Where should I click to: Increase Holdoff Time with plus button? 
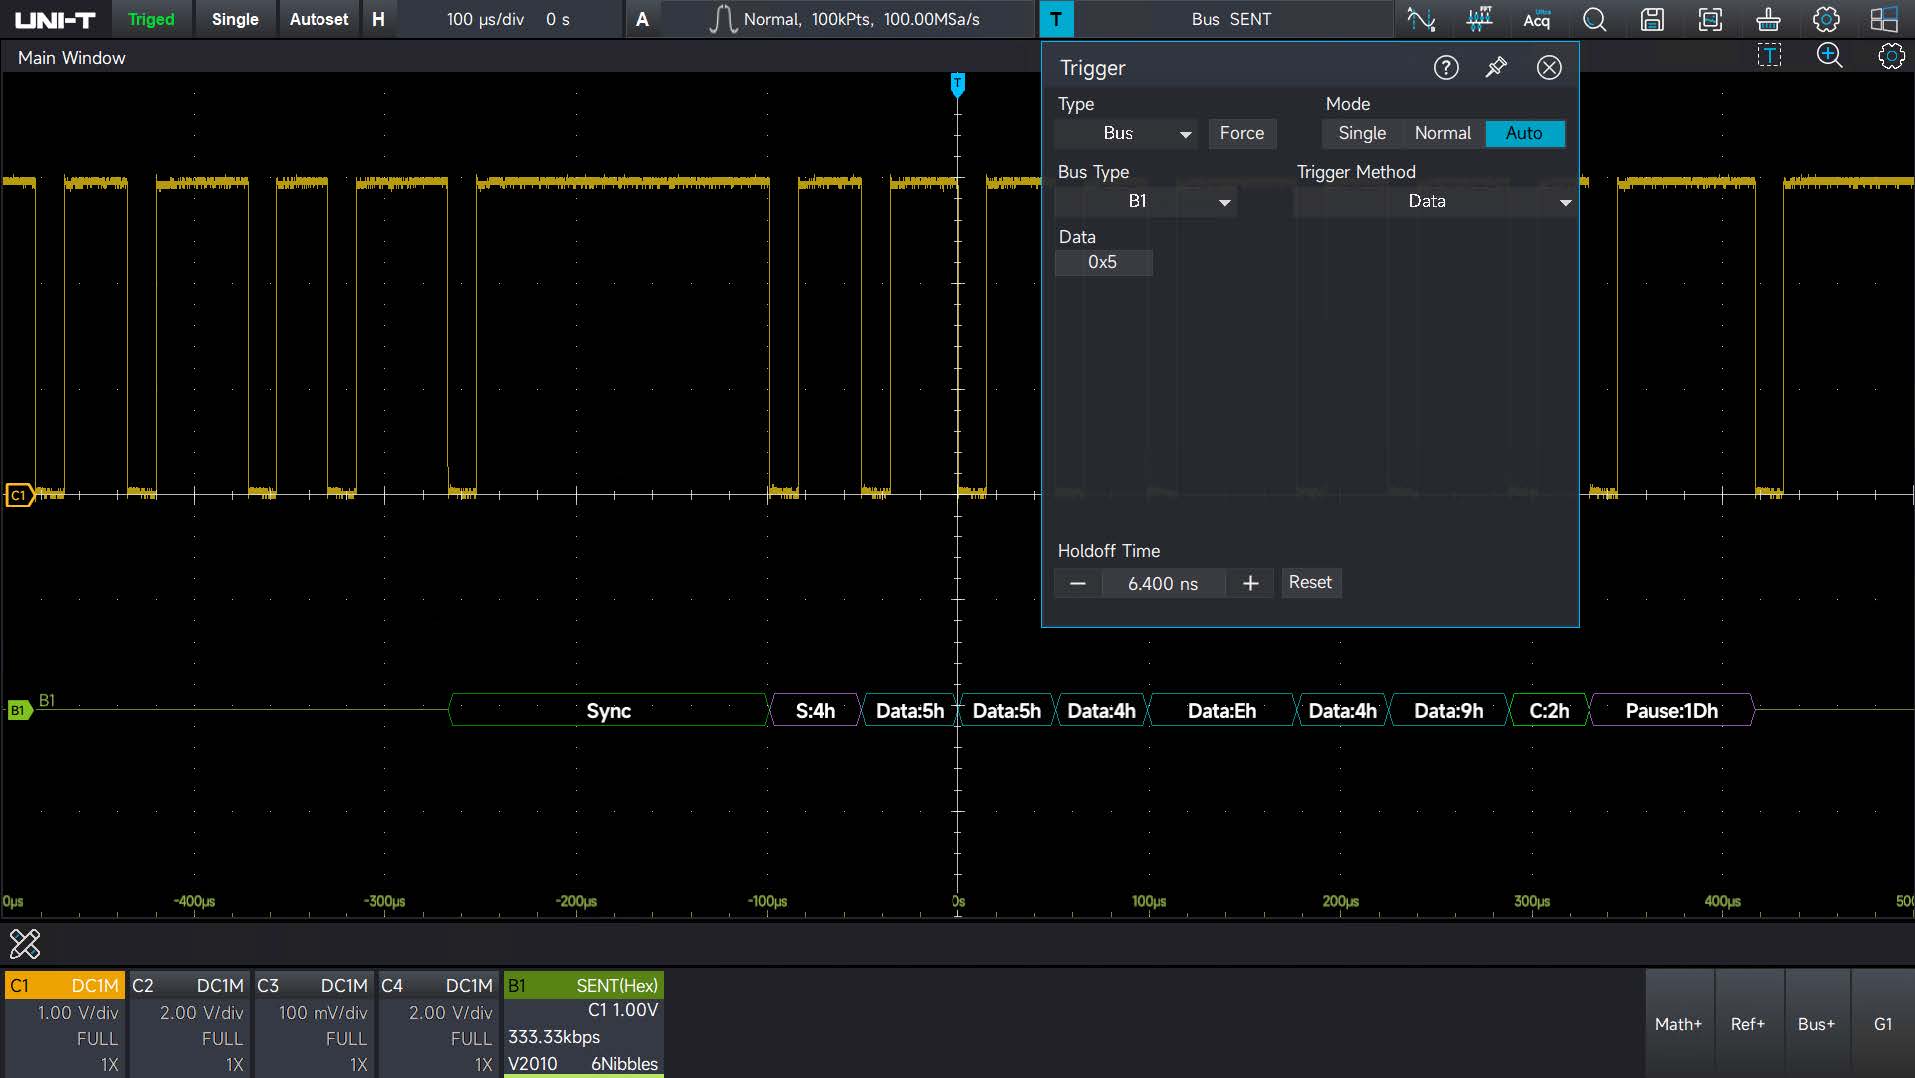pos(1250,583)
